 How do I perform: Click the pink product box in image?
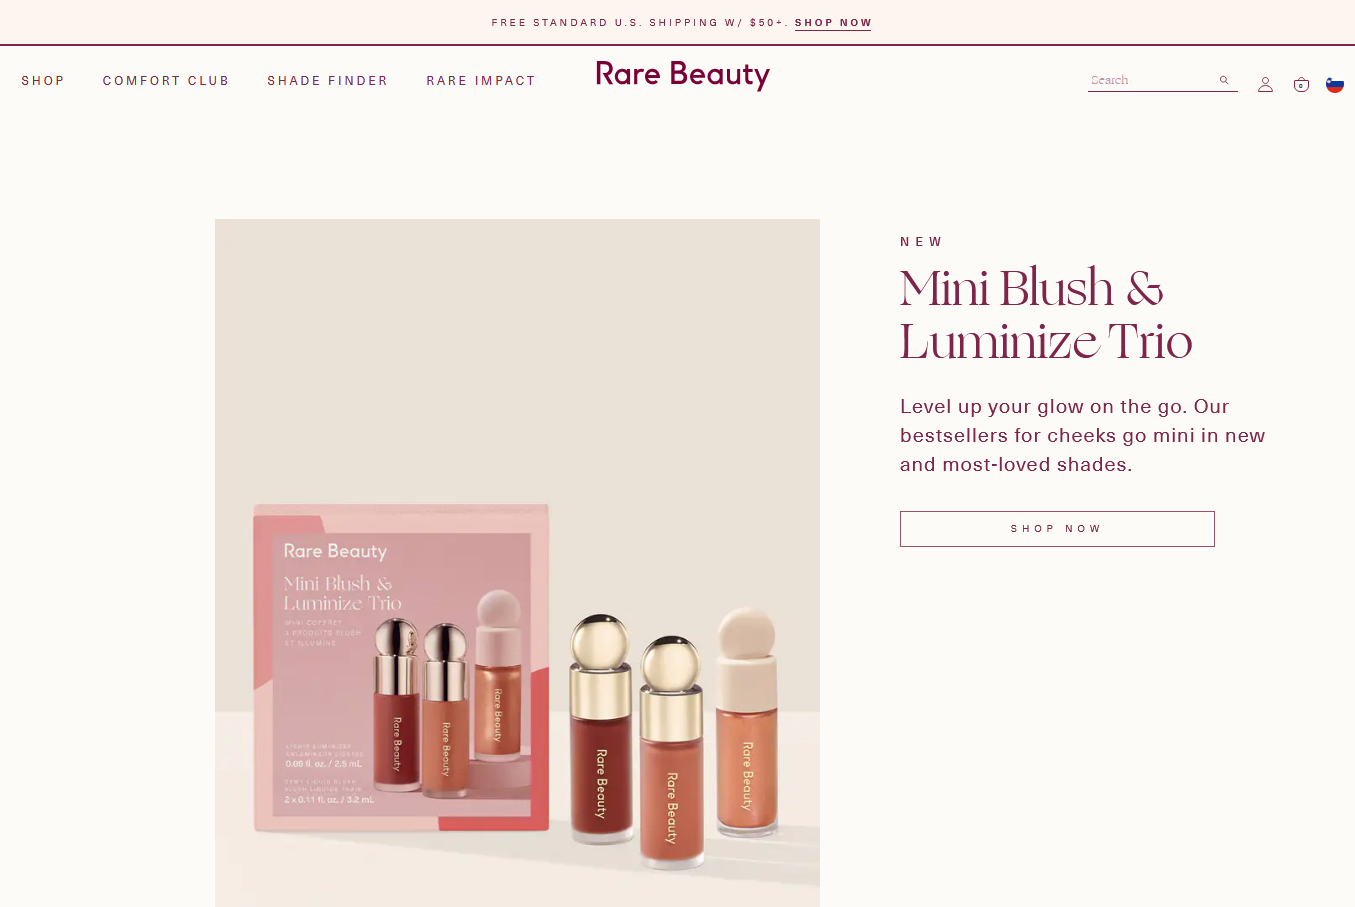(402, 668)
